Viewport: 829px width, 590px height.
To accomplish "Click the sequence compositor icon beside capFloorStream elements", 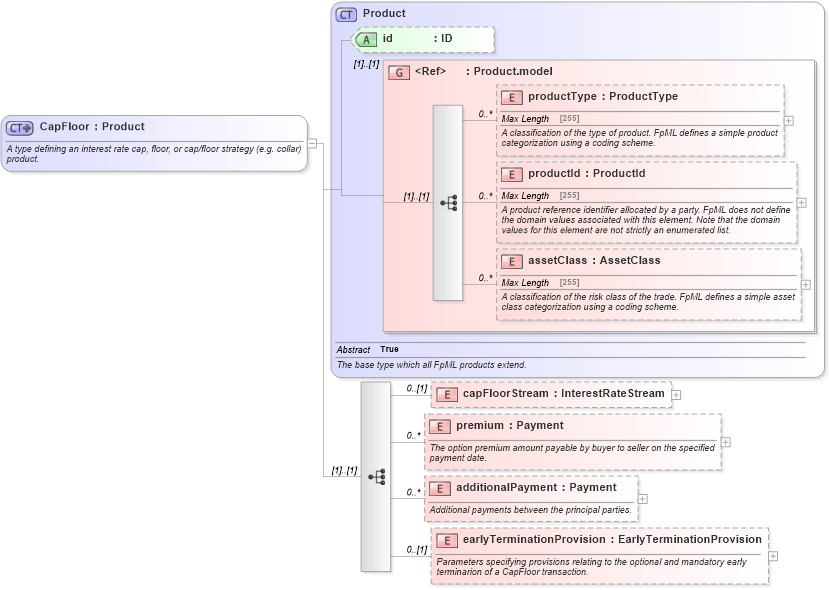I will 376,477.
